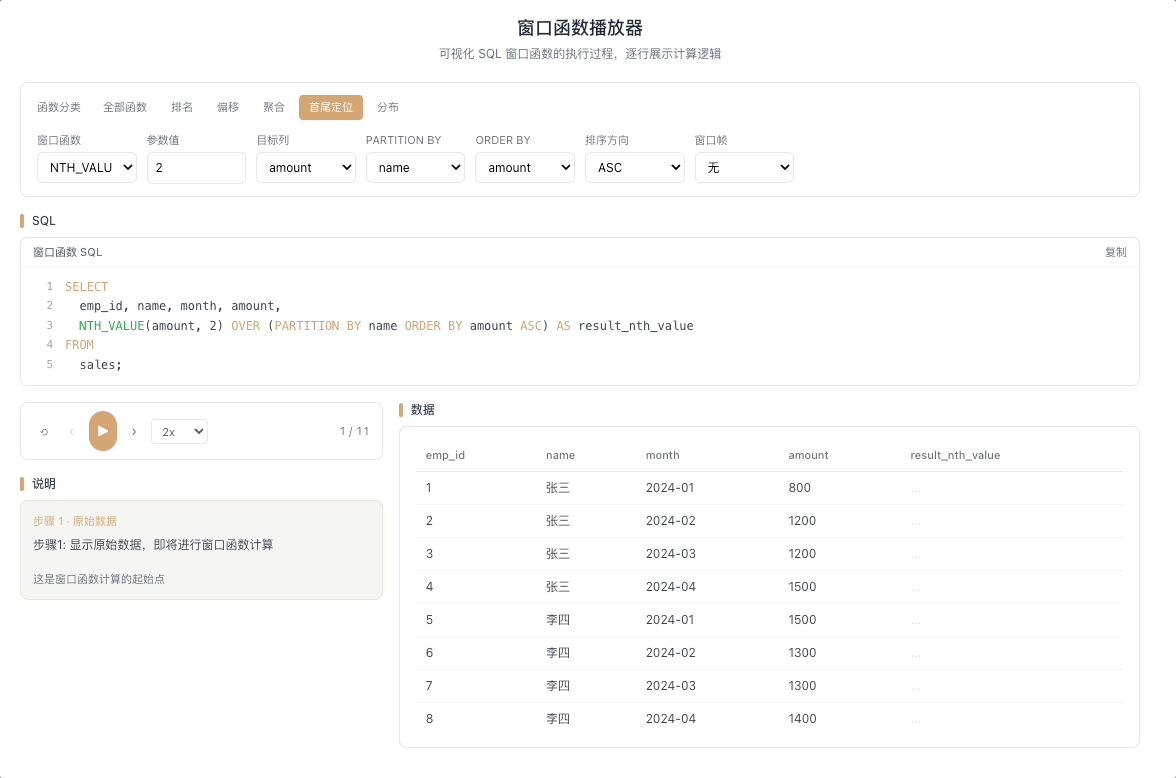Click the parameter value input field
The height and width of the screenshot is (778, 1176).
click(196, 167)
